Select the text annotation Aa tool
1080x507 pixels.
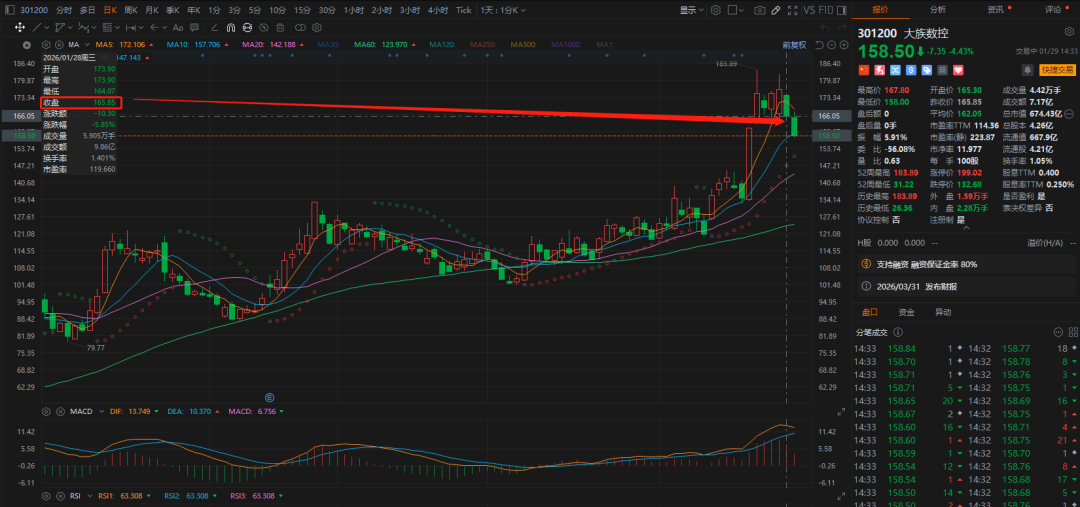[x=177, y=28]
